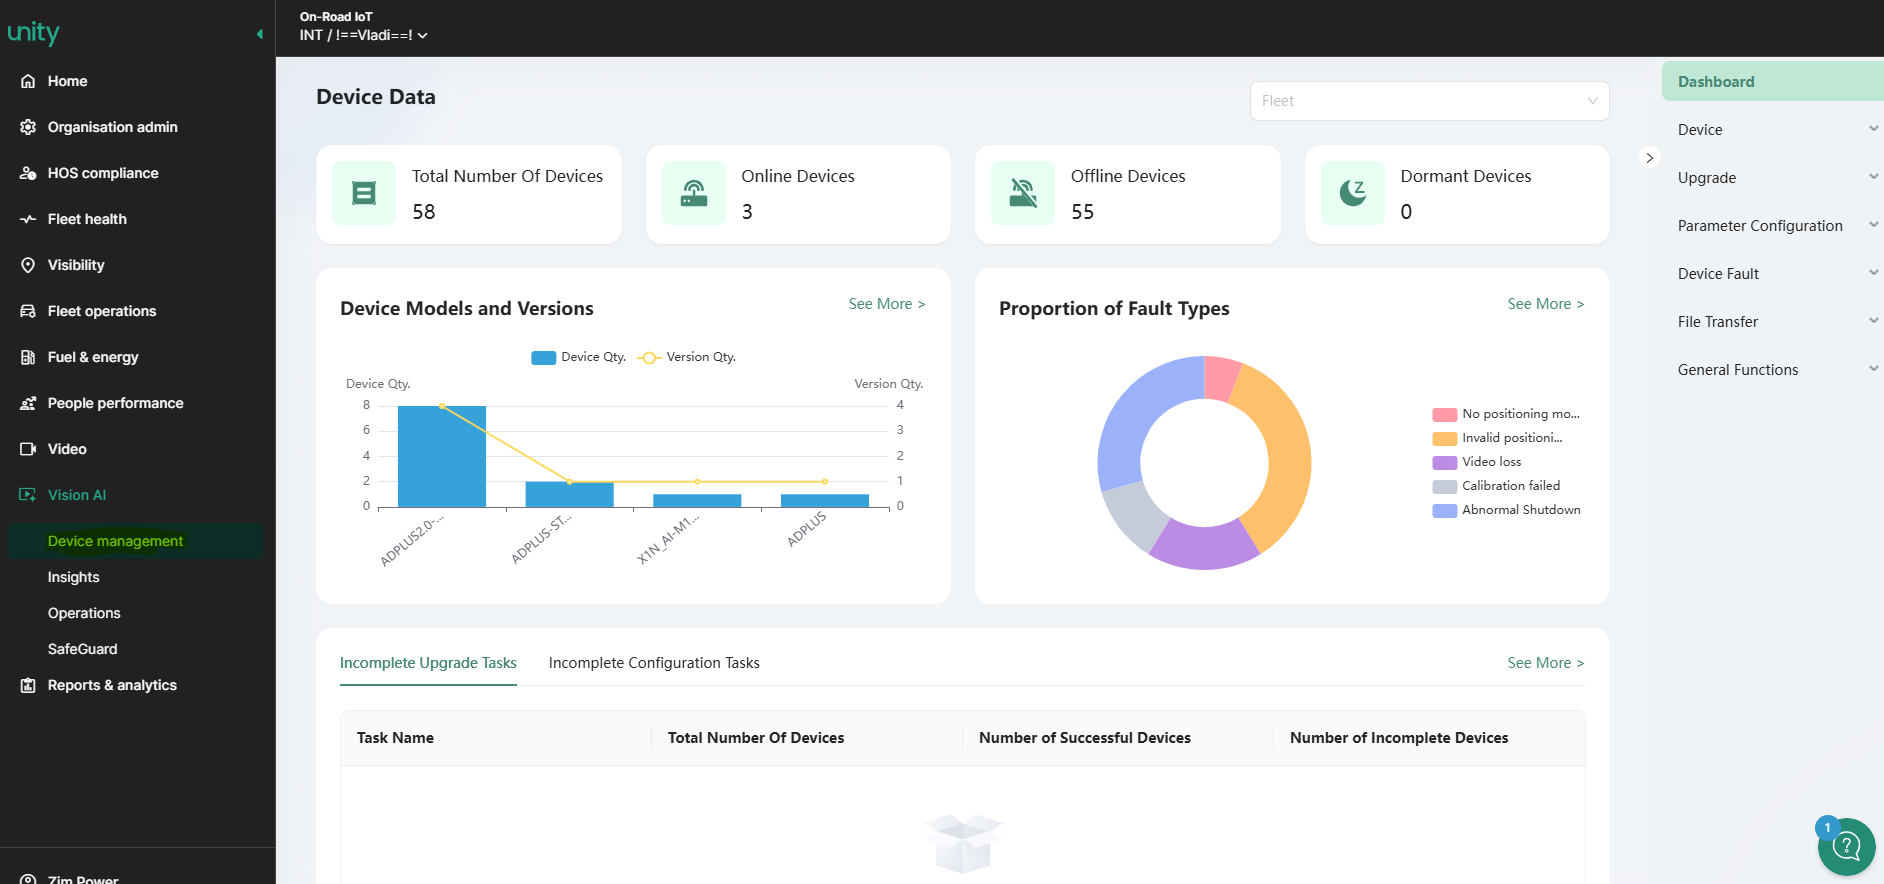Switch to Incomplete Upgrade Tasks tab

(428, 663)
